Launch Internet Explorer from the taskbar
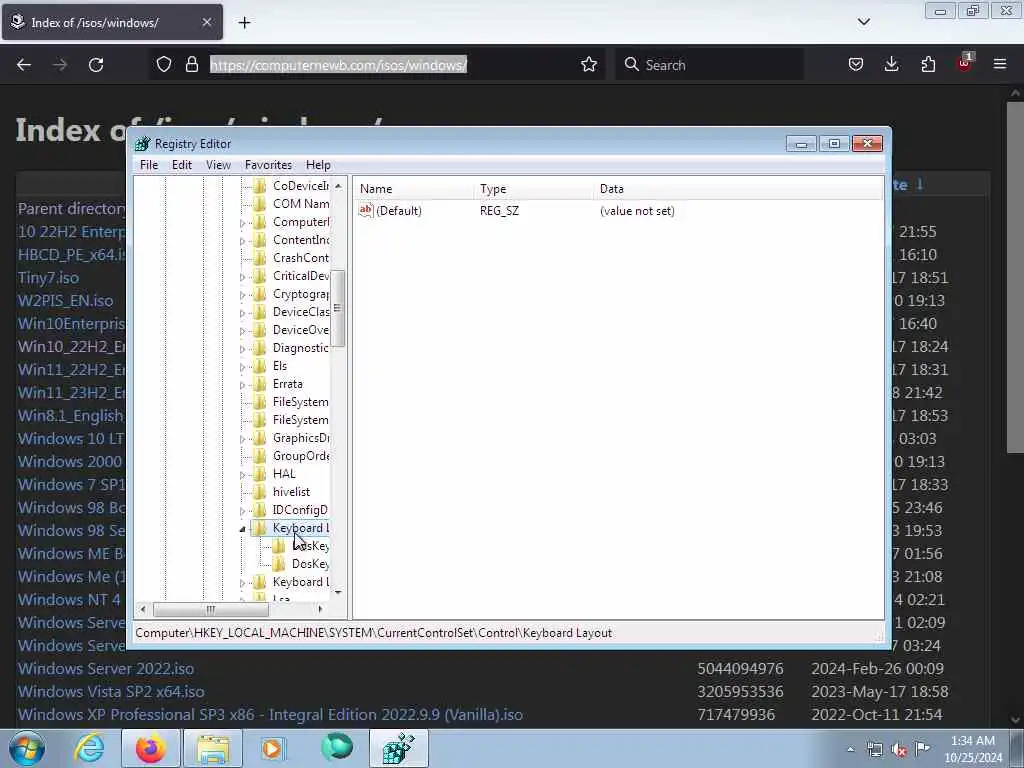 [x=89, y=748]
